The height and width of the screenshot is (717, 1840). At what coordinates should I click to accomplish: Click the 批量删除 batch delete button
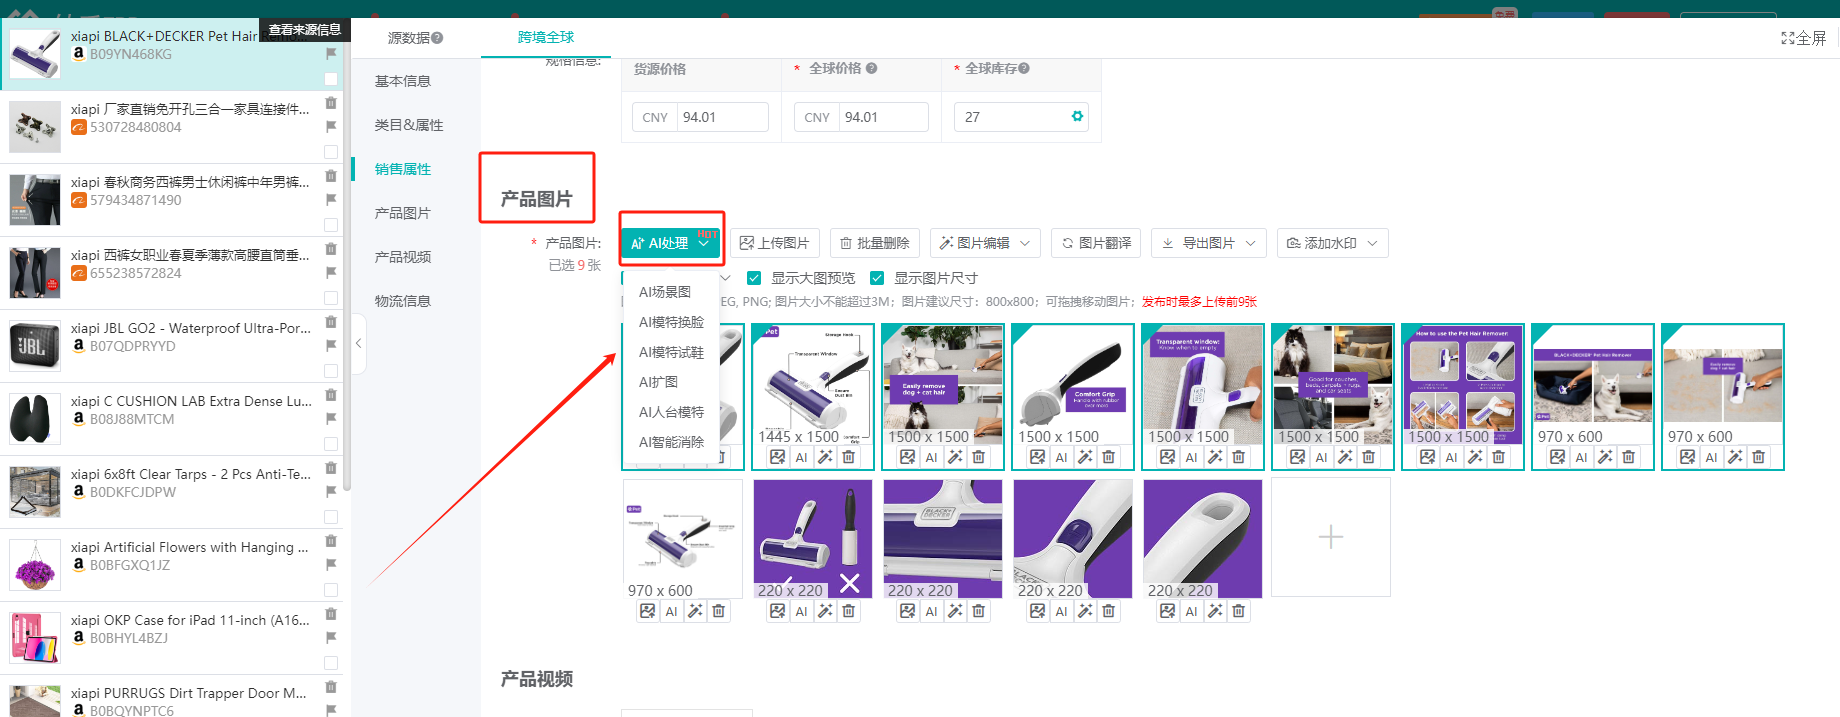pos(874,243)
